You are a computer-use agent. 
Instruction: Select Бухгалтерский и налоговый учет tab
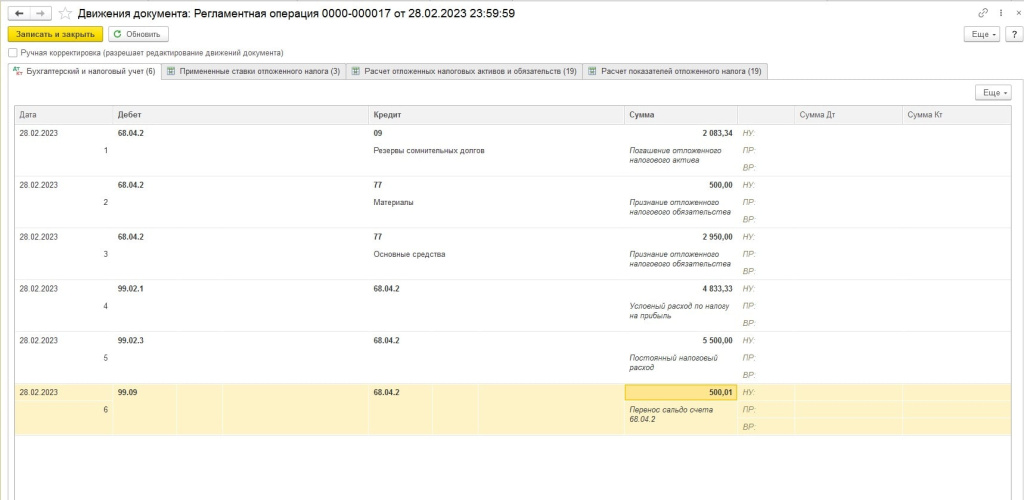pyautogui.click(x=83, y=71)
